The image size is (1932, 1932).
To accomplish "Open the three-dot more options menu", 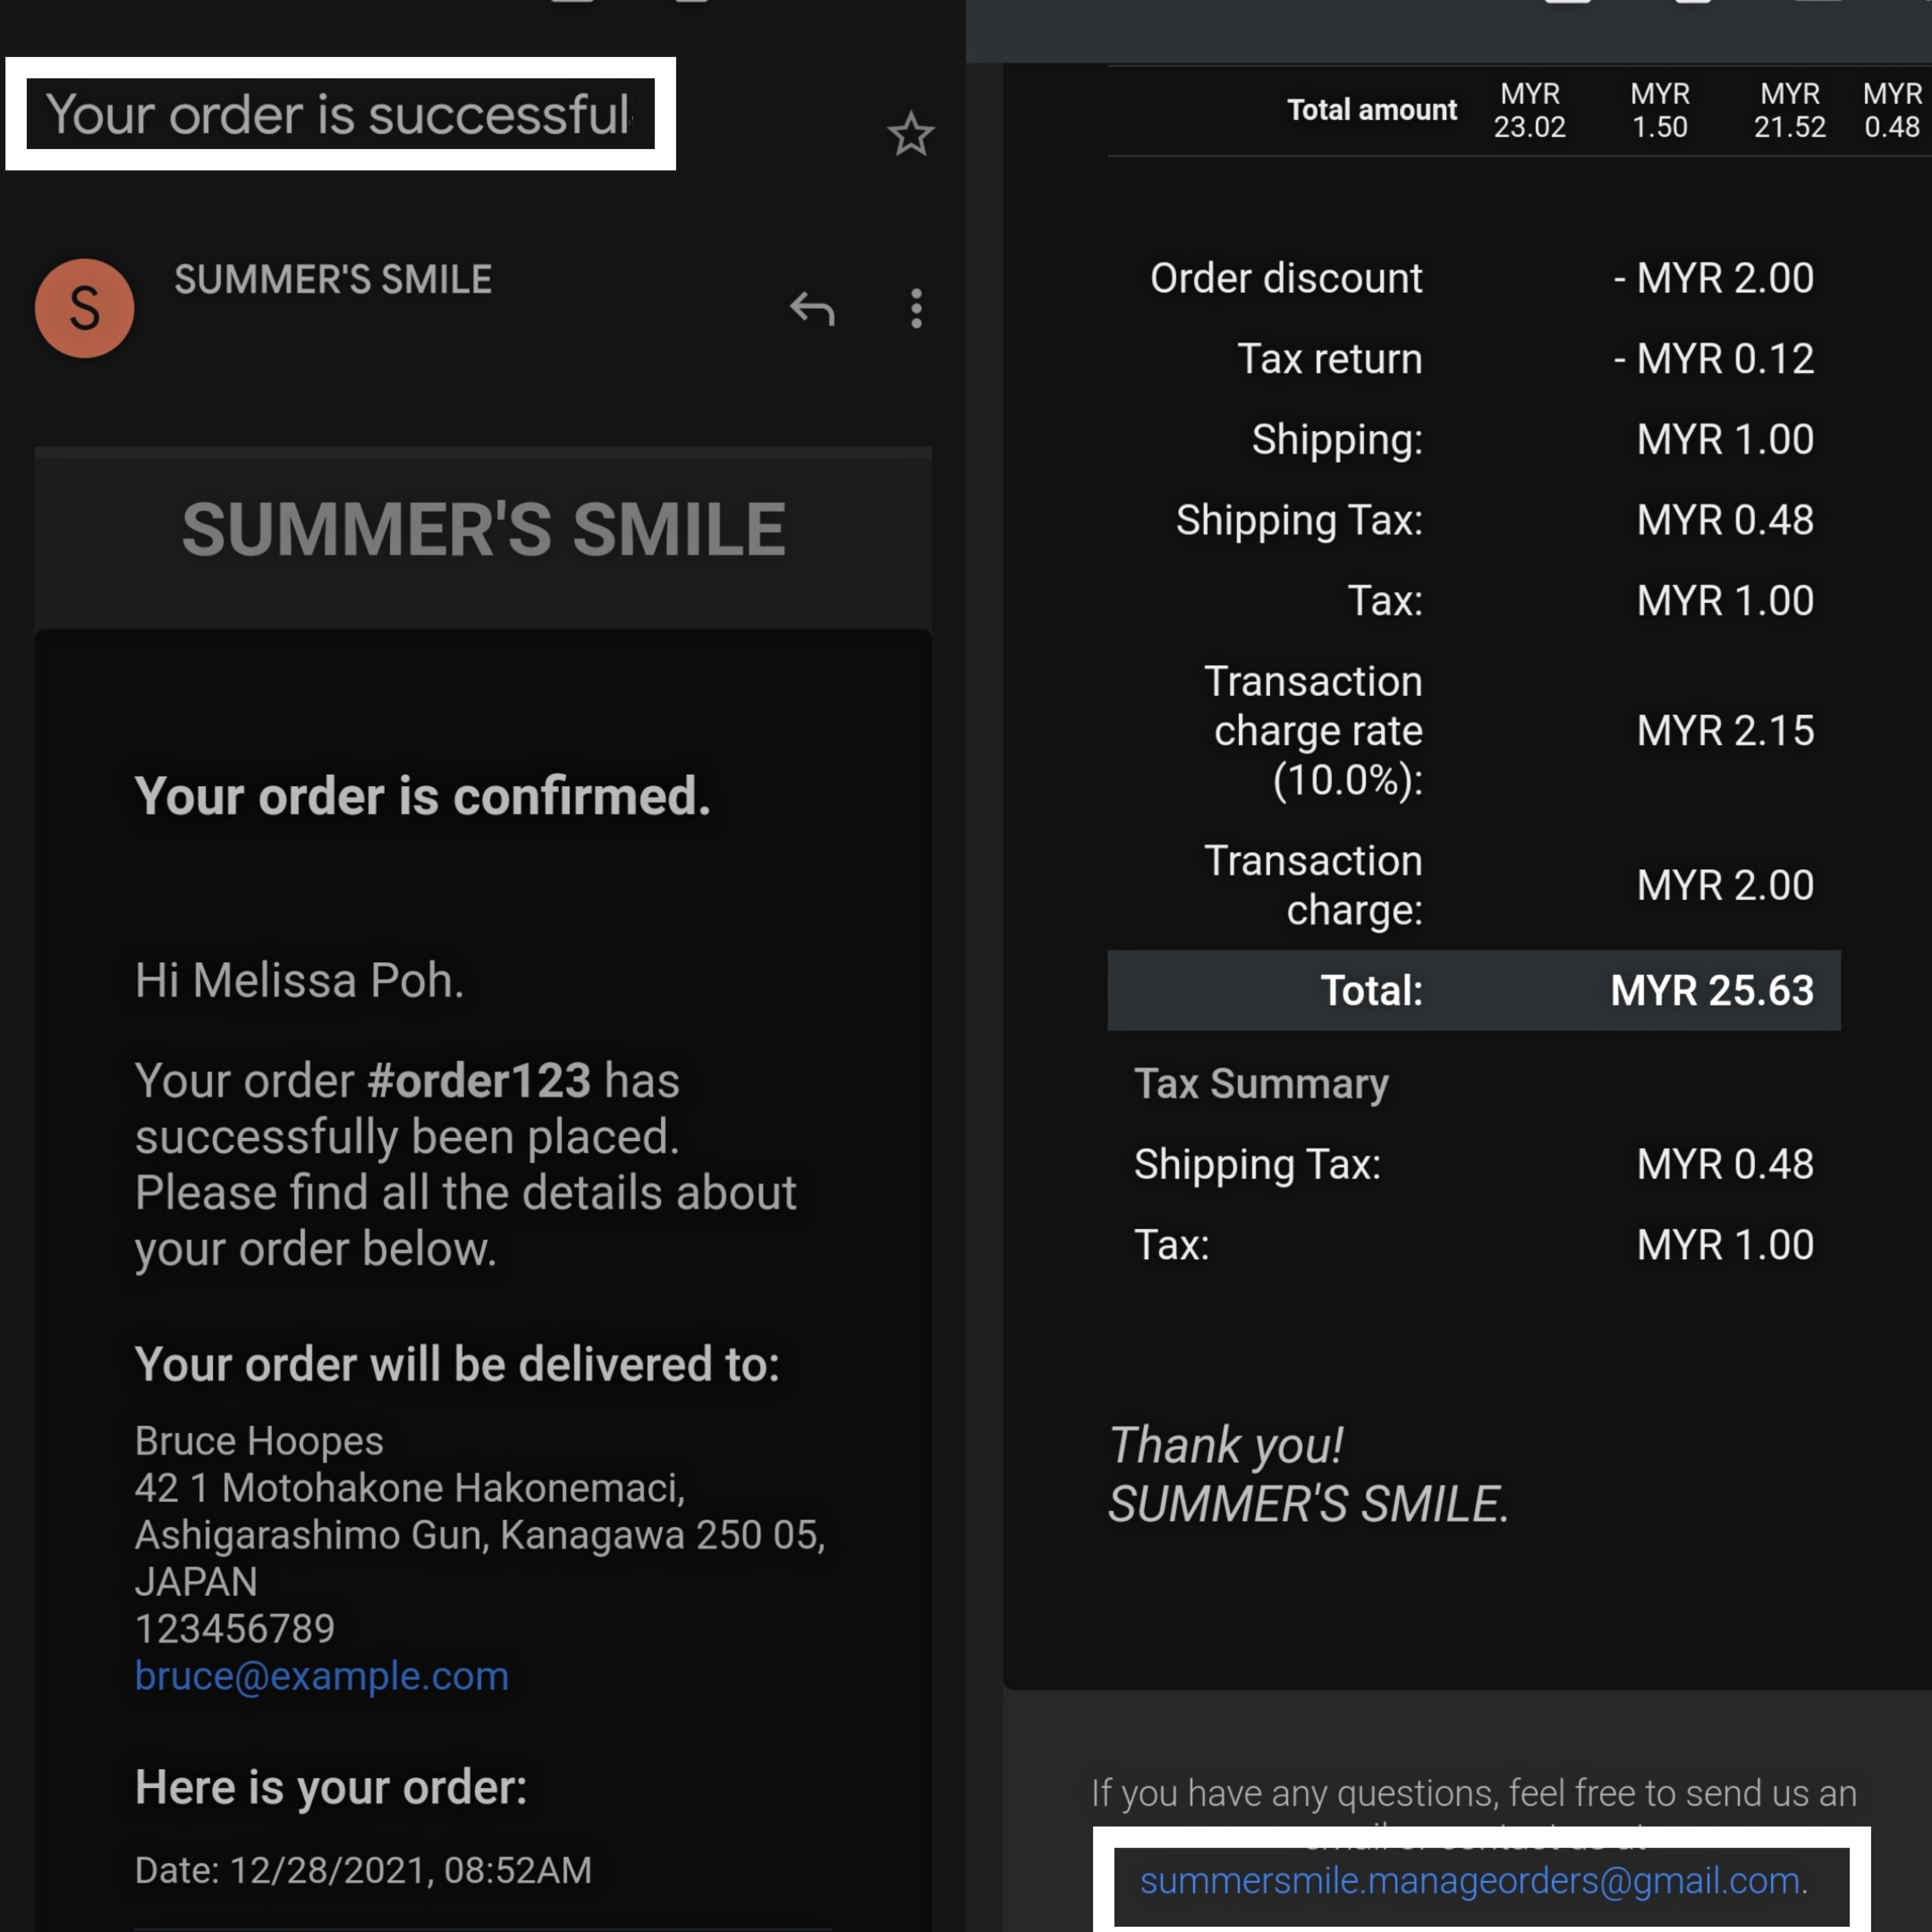I will click(916, 309).
